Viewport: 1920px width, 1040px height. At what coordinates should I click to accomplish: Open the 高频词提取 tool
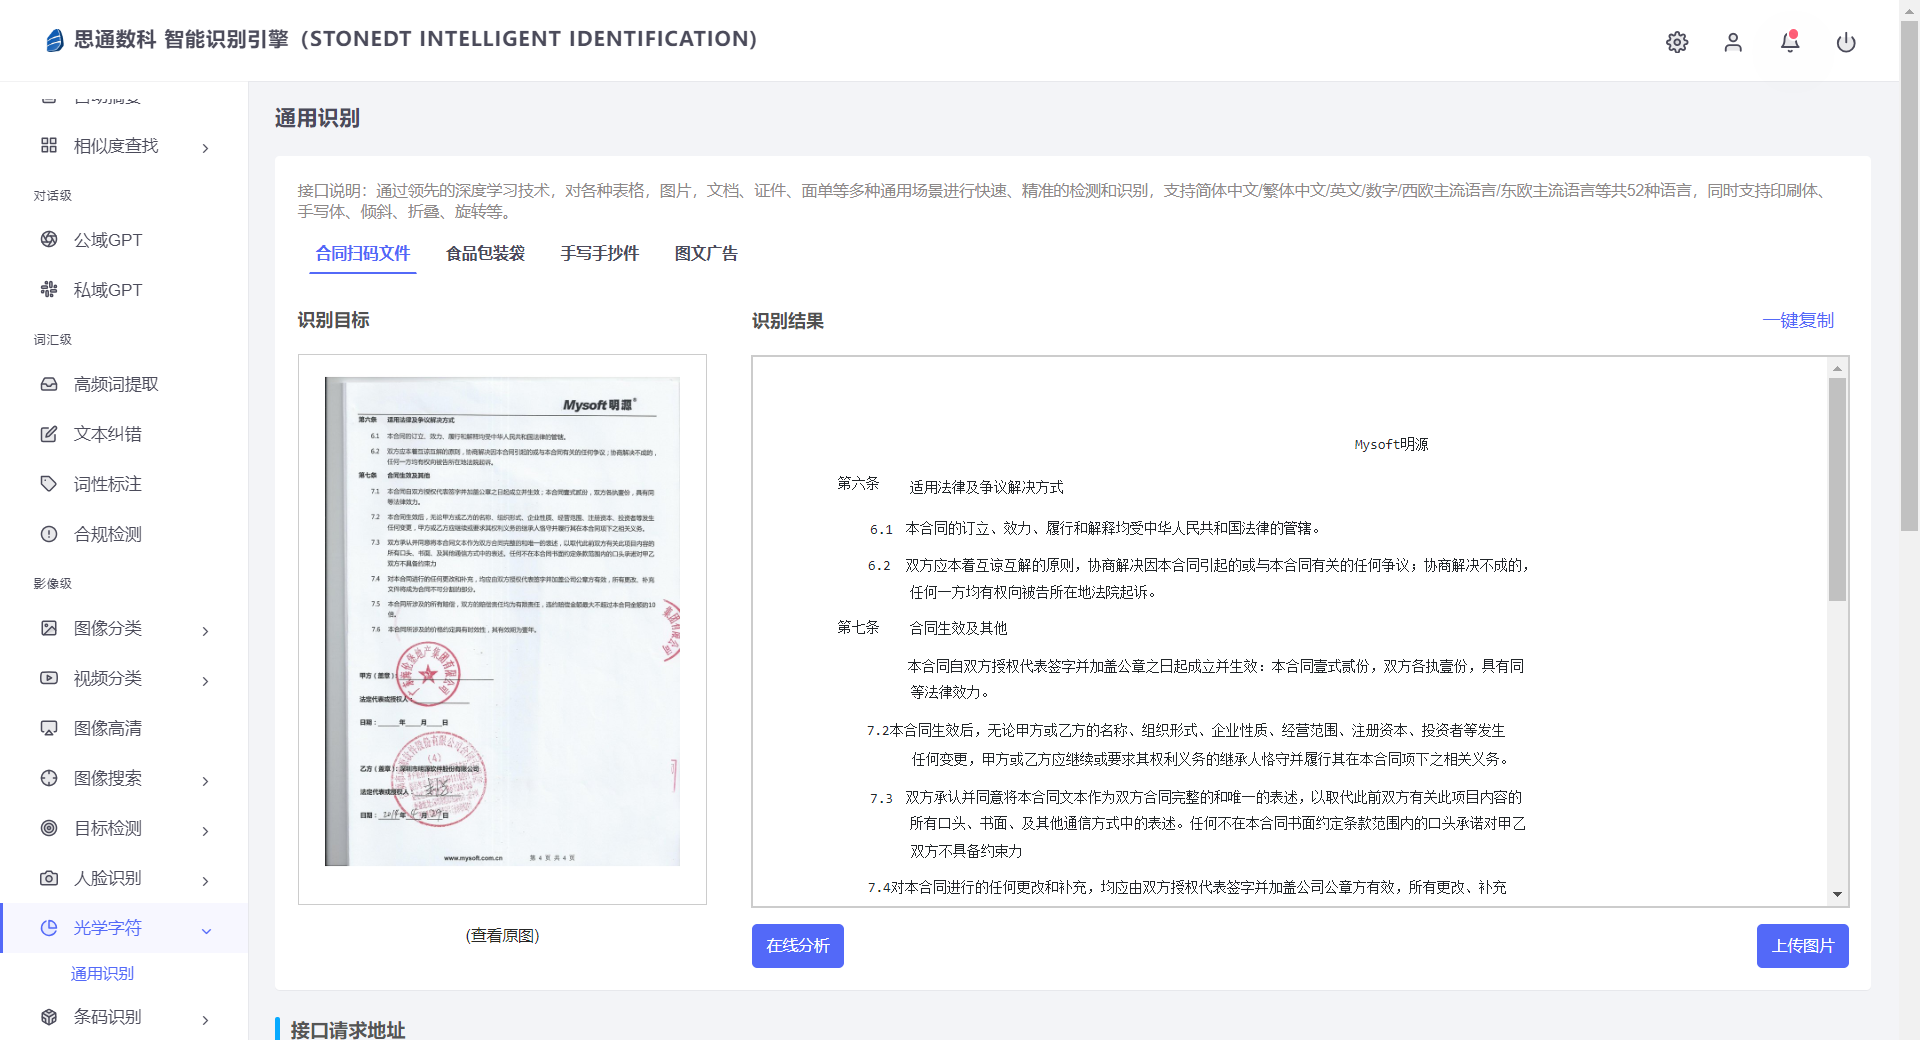coord(113,383)
